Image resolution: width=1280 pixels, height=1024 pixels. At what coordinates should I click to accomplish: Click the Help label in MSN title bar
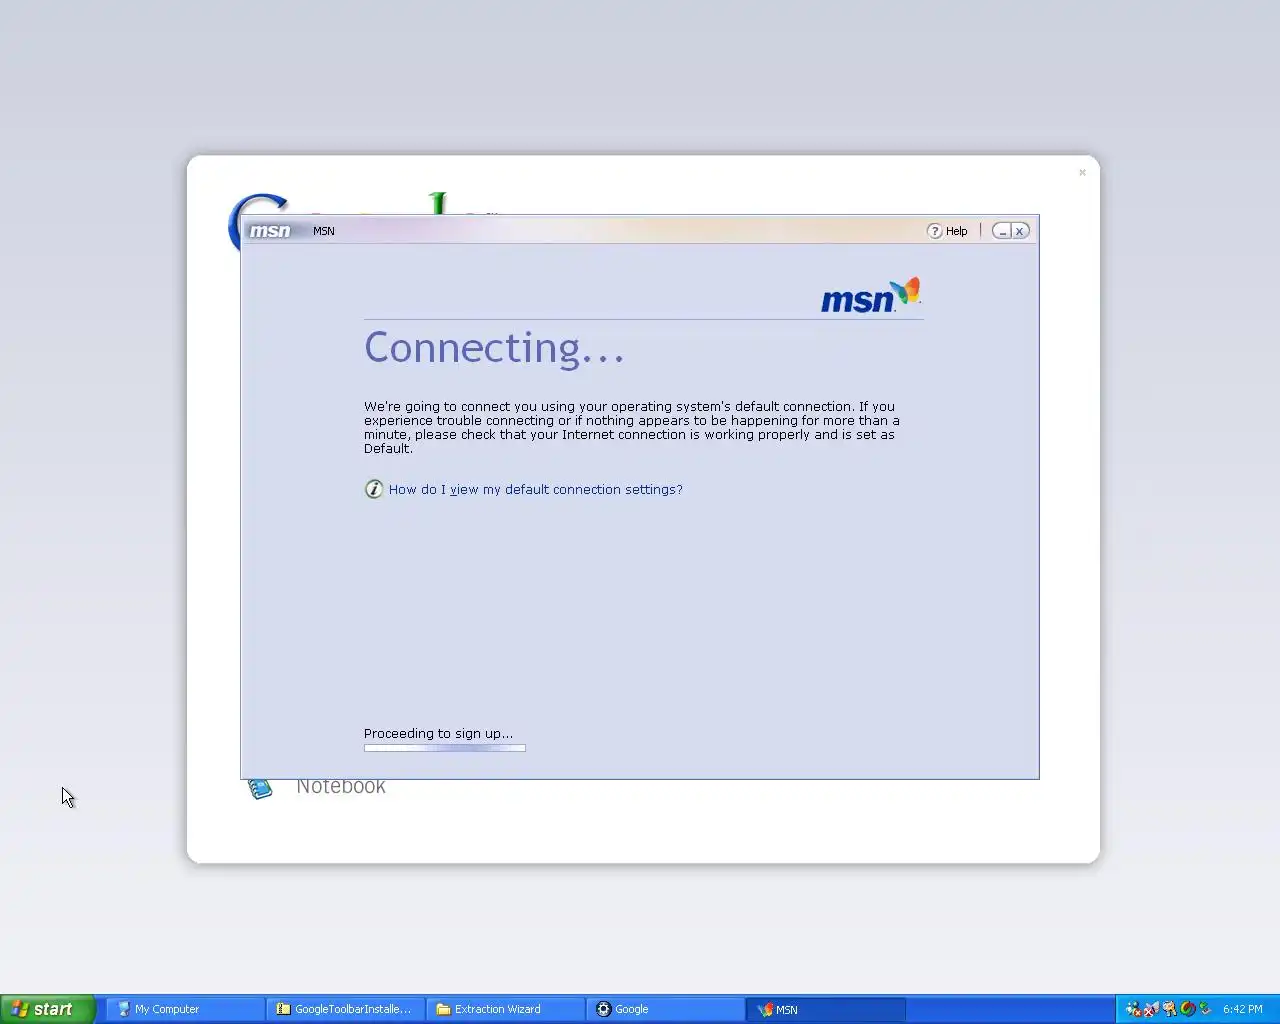pyautogui.click(x=957, y=231)
